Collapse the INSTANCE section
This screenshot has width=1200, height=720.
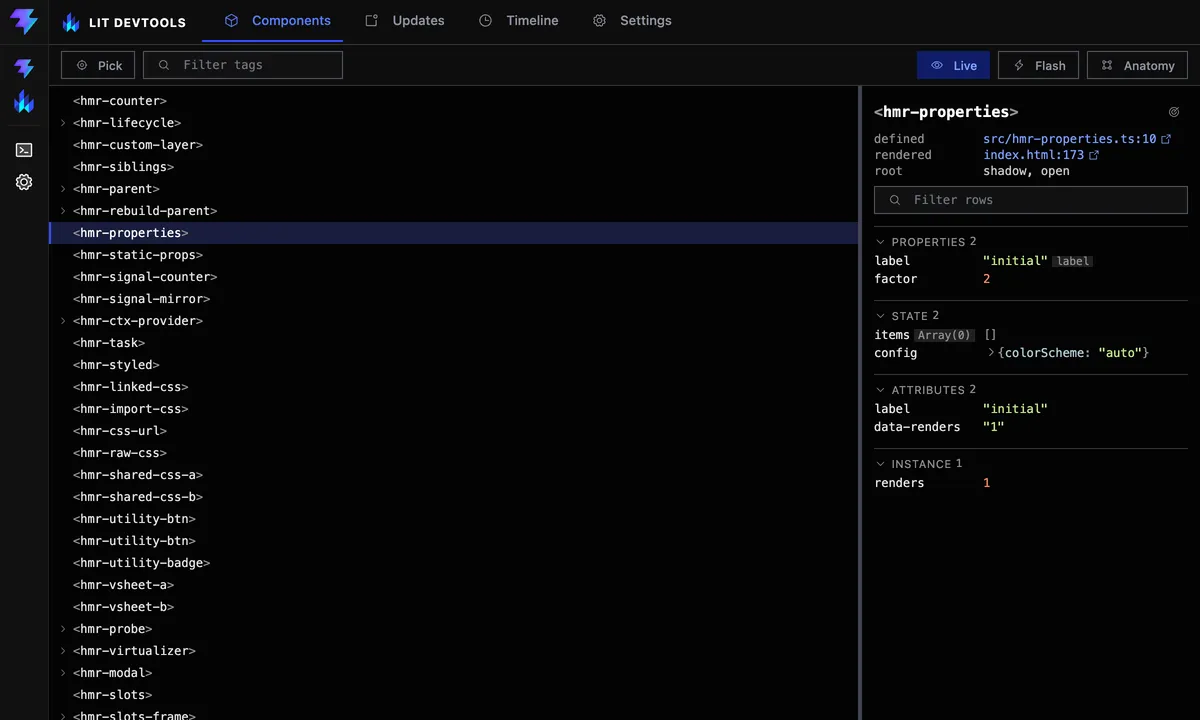(x=918, y=464)
